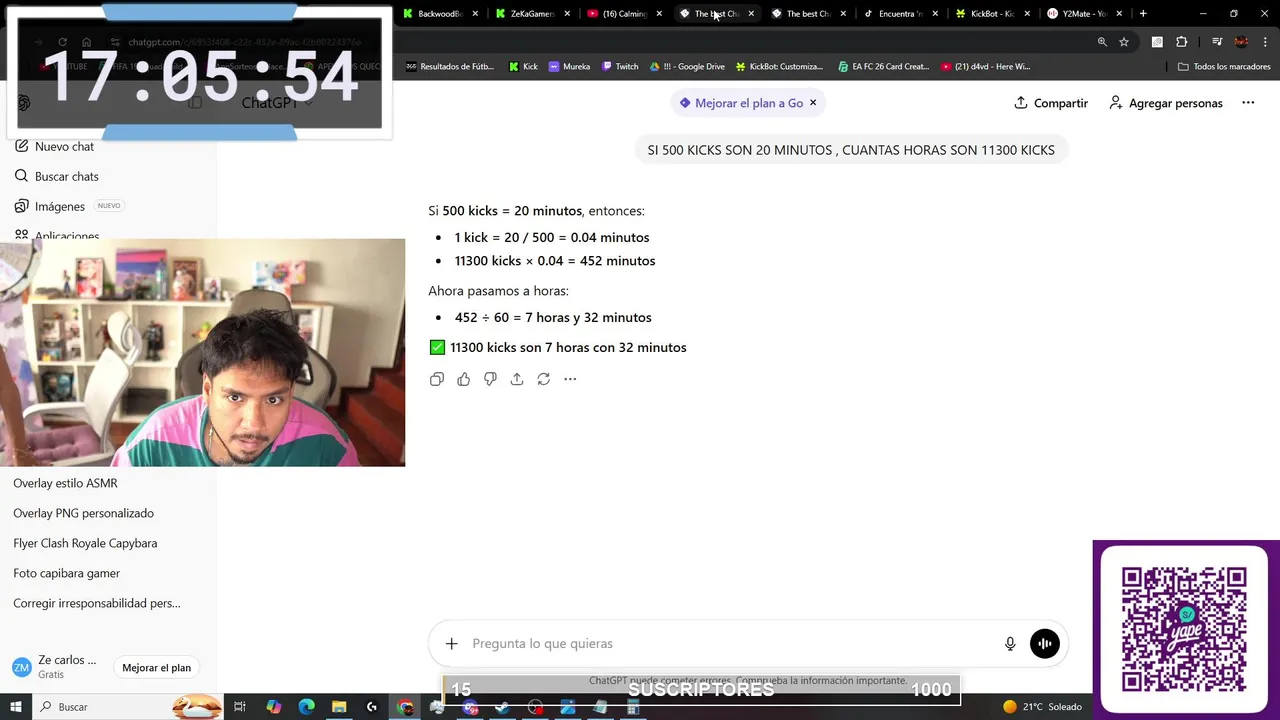The width and height of the screenshot is (1280, 720).
Task: Start a Nuevo chat
Action: (55, 146)
